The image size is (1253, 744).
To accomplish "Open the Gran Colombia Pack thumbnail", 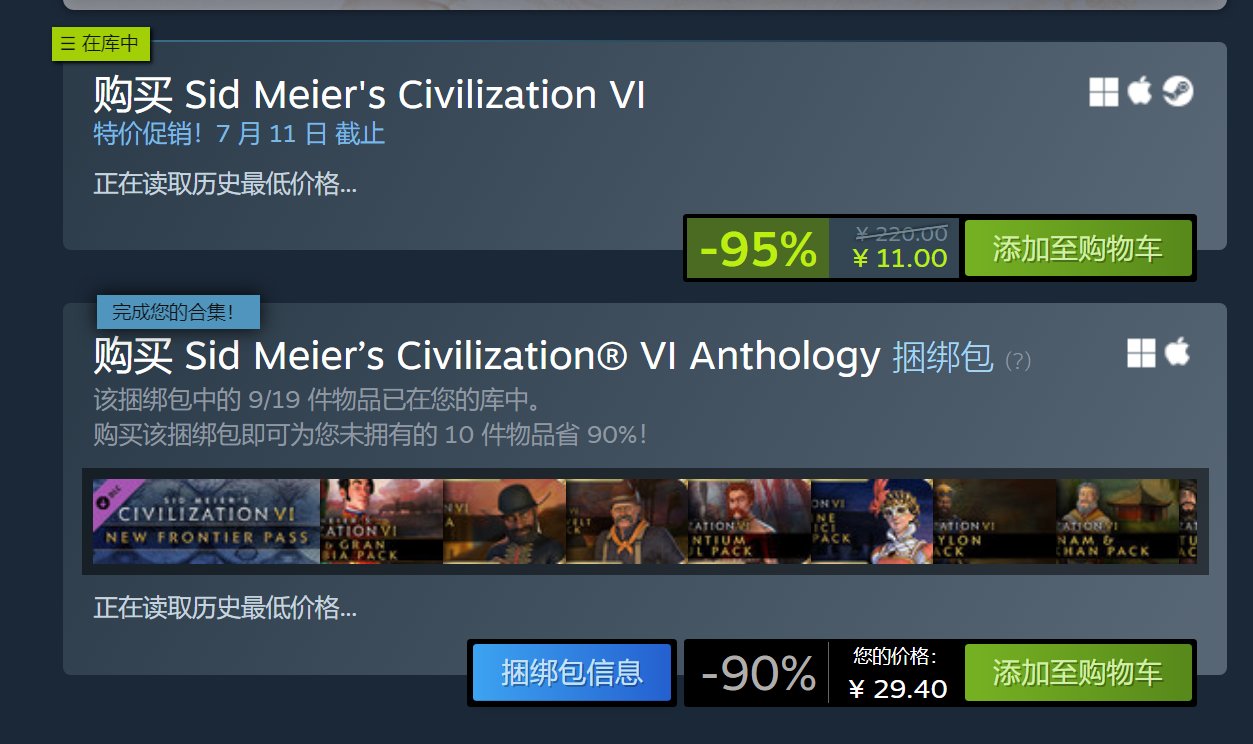I will pos(382,521).
